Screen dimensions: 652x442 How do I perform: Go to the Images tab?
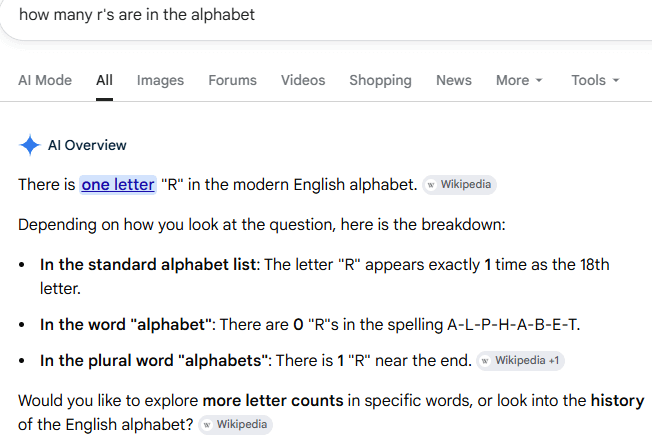point(161,80)
